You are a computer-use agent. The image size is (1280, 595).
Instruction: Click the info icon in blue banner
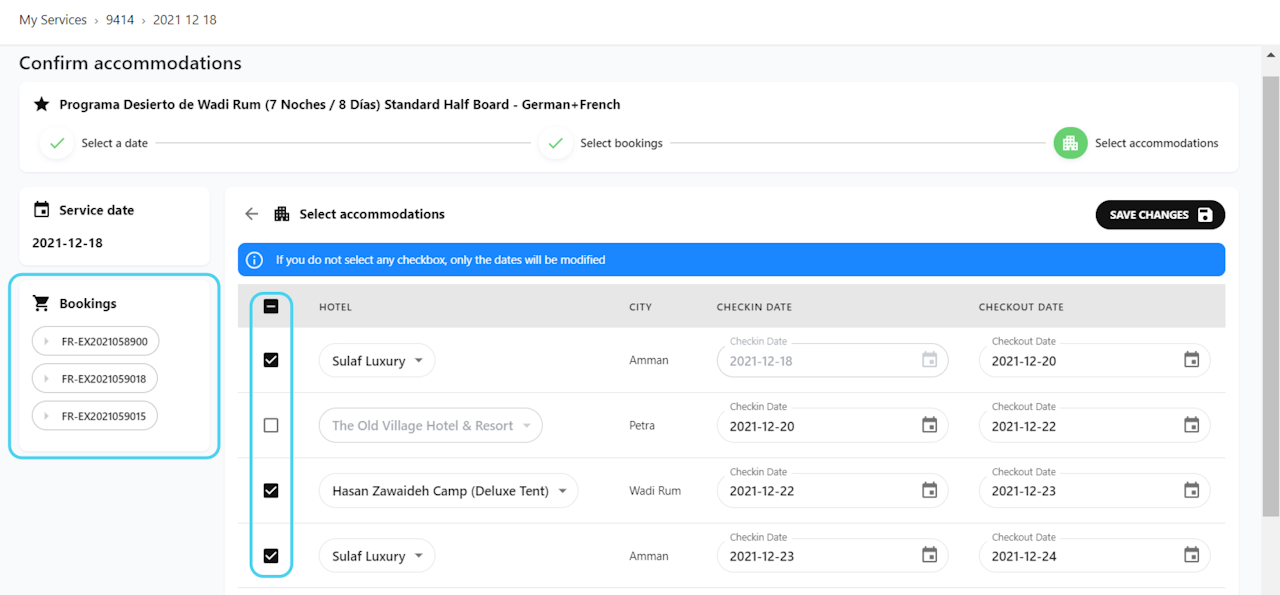255,260
